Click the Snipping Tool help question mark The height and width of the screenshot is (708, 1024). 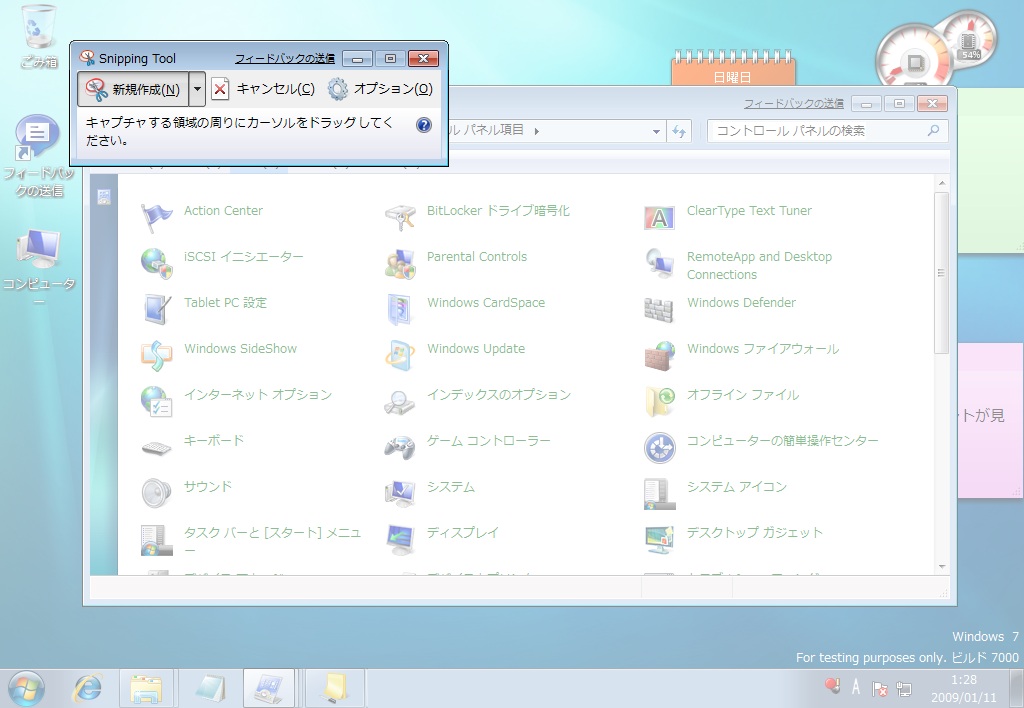pyautogui.click(x=424, y=125)
